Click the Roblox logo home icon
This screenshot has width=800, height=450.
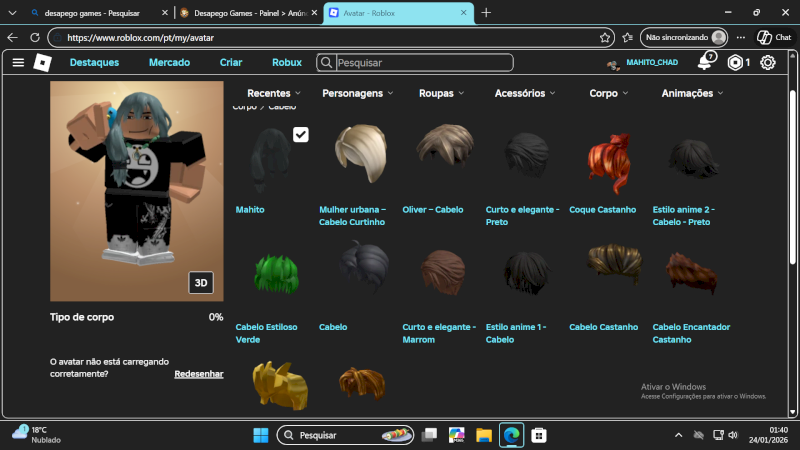(42, 62)
